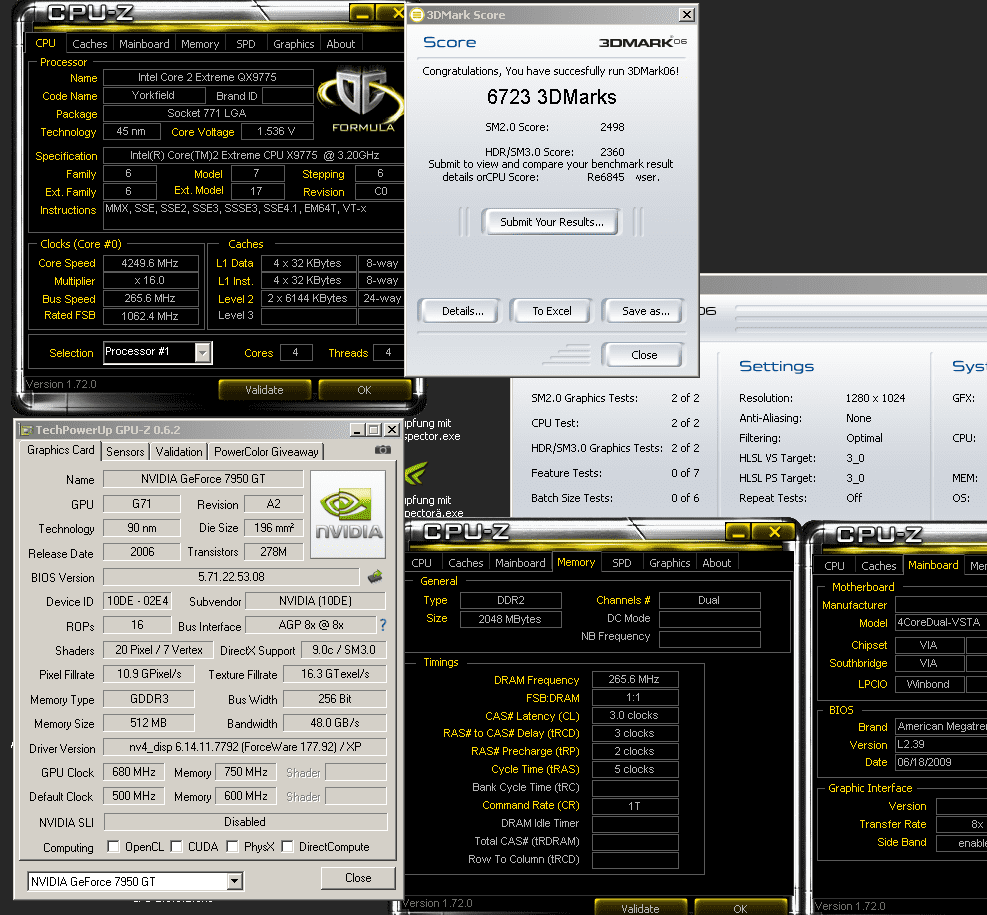Screen dimensions: 987x915
Task: Click the Bus Interface question mark icon
Action: pos(383,625)
